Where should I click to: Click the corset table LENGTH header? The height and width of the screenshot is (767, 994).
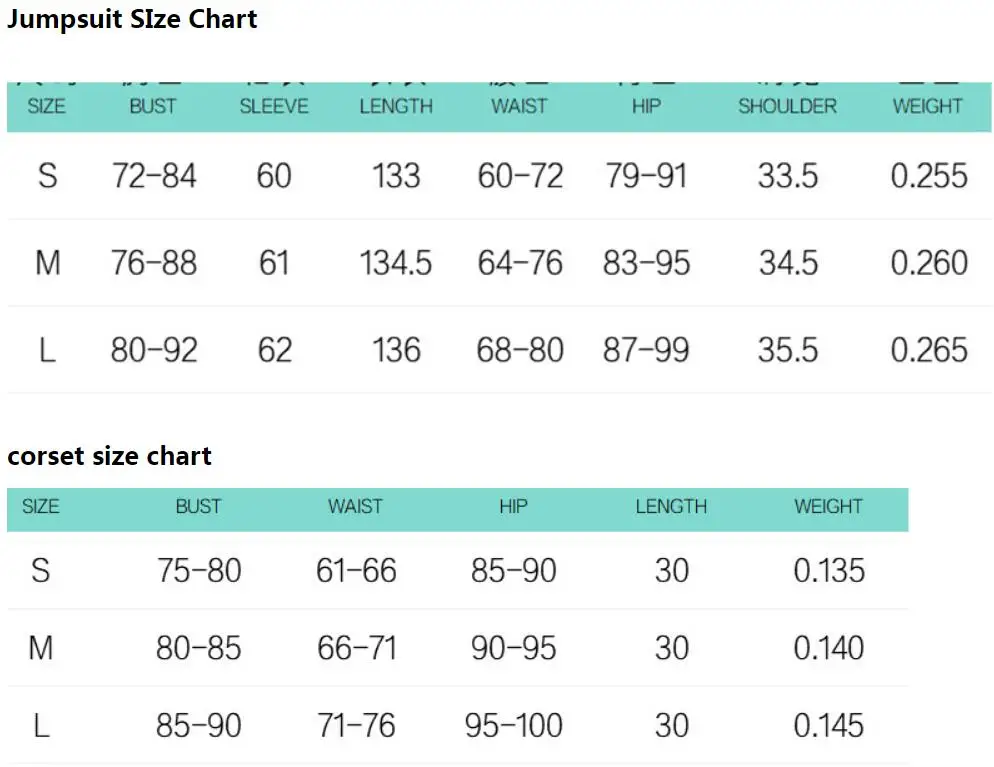pos(670,506)
